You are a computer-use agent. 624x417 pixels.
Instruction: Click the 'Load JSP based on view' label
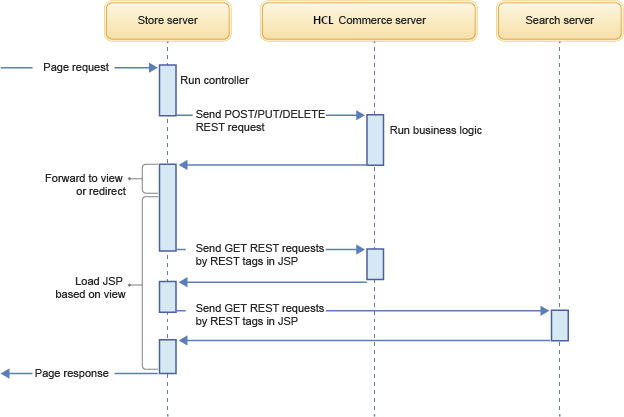pos(90,288)
